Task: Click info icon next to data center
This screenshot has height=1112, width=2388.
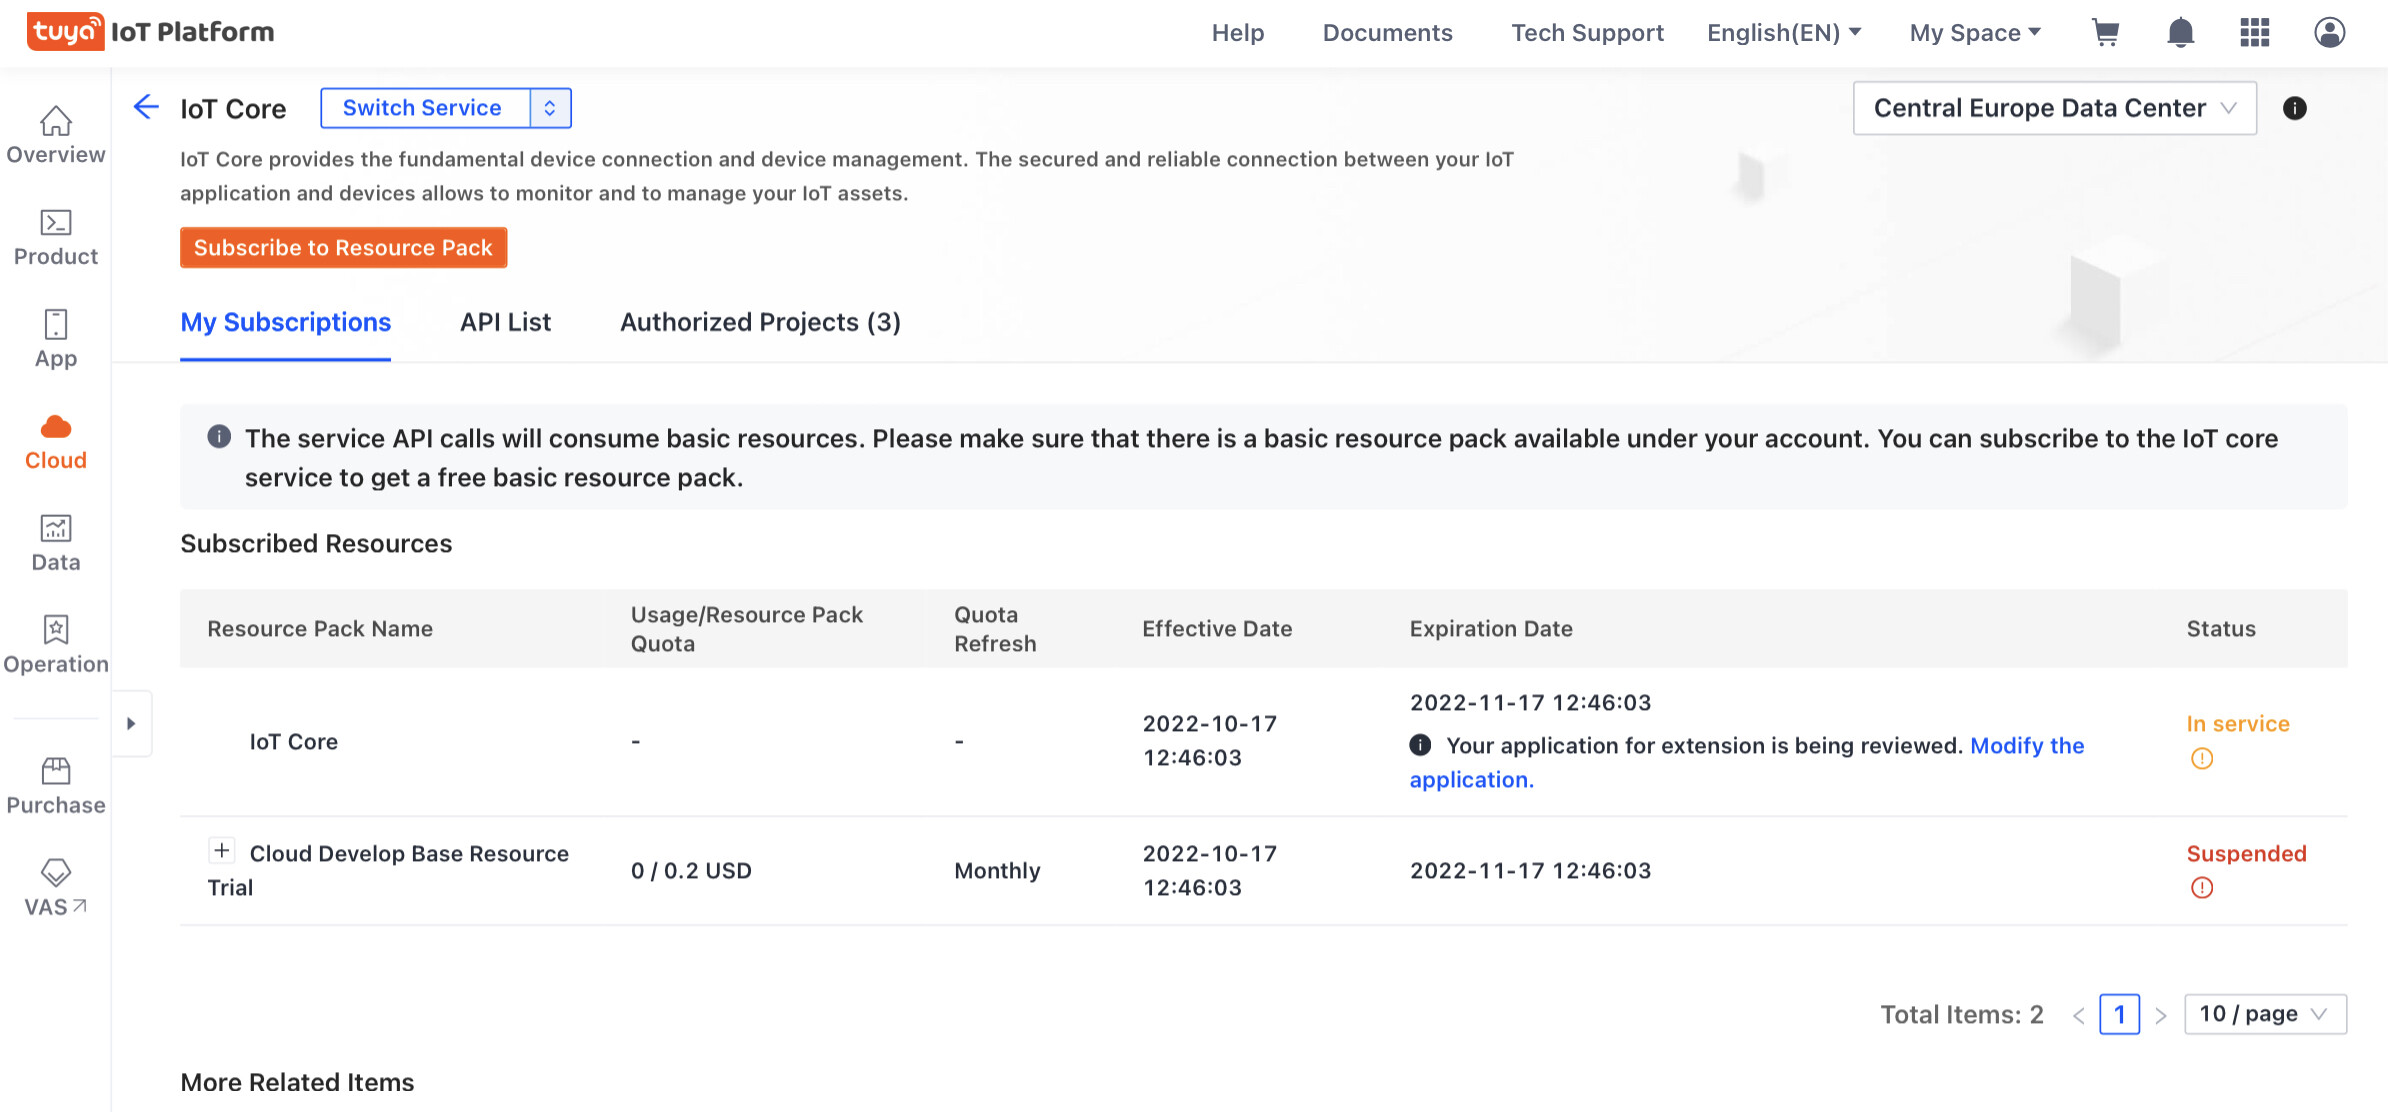Action: tap(2294, 108)
